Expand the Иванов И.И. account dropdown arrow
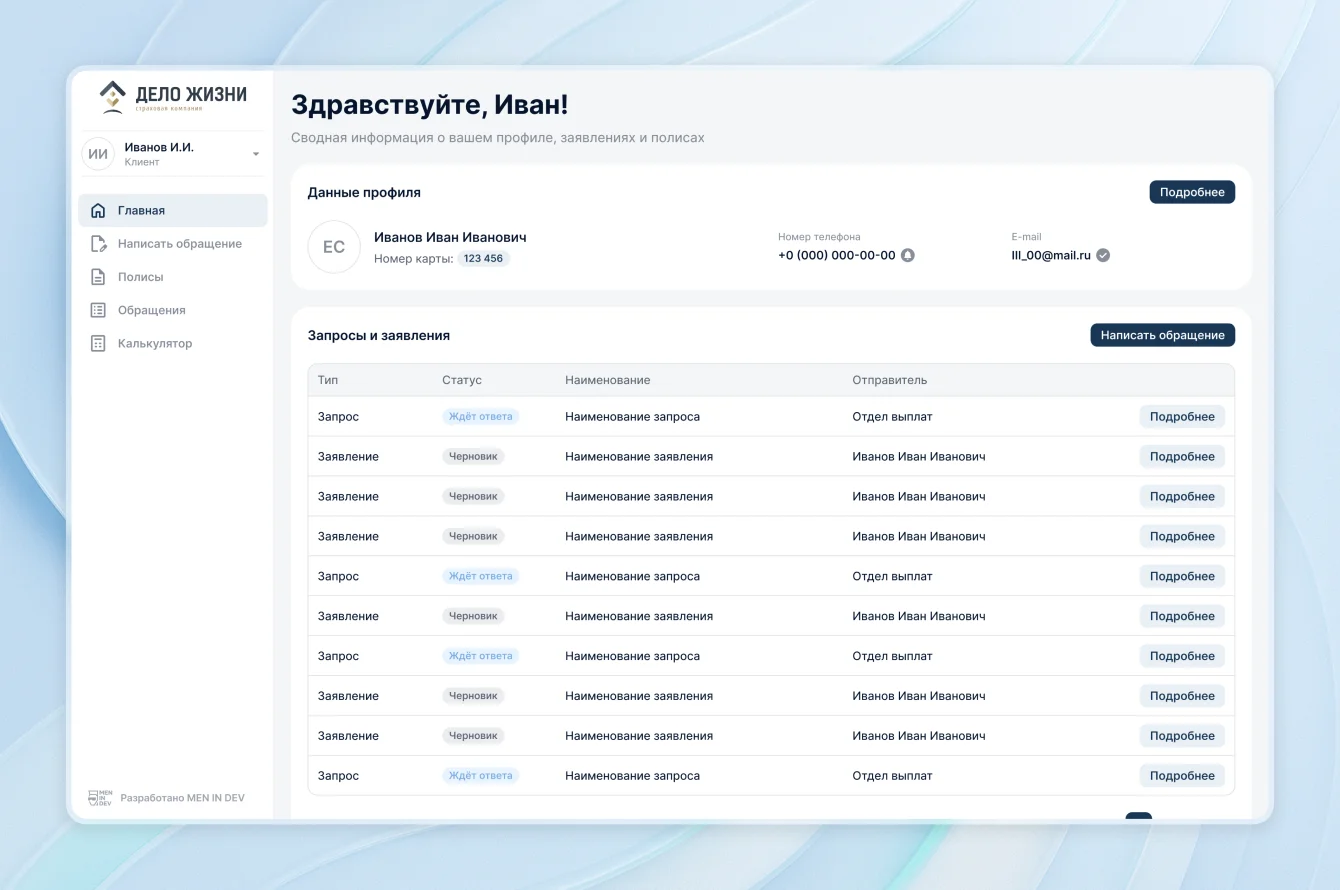Screen dimensions: 1340x890 pos(256,154)
